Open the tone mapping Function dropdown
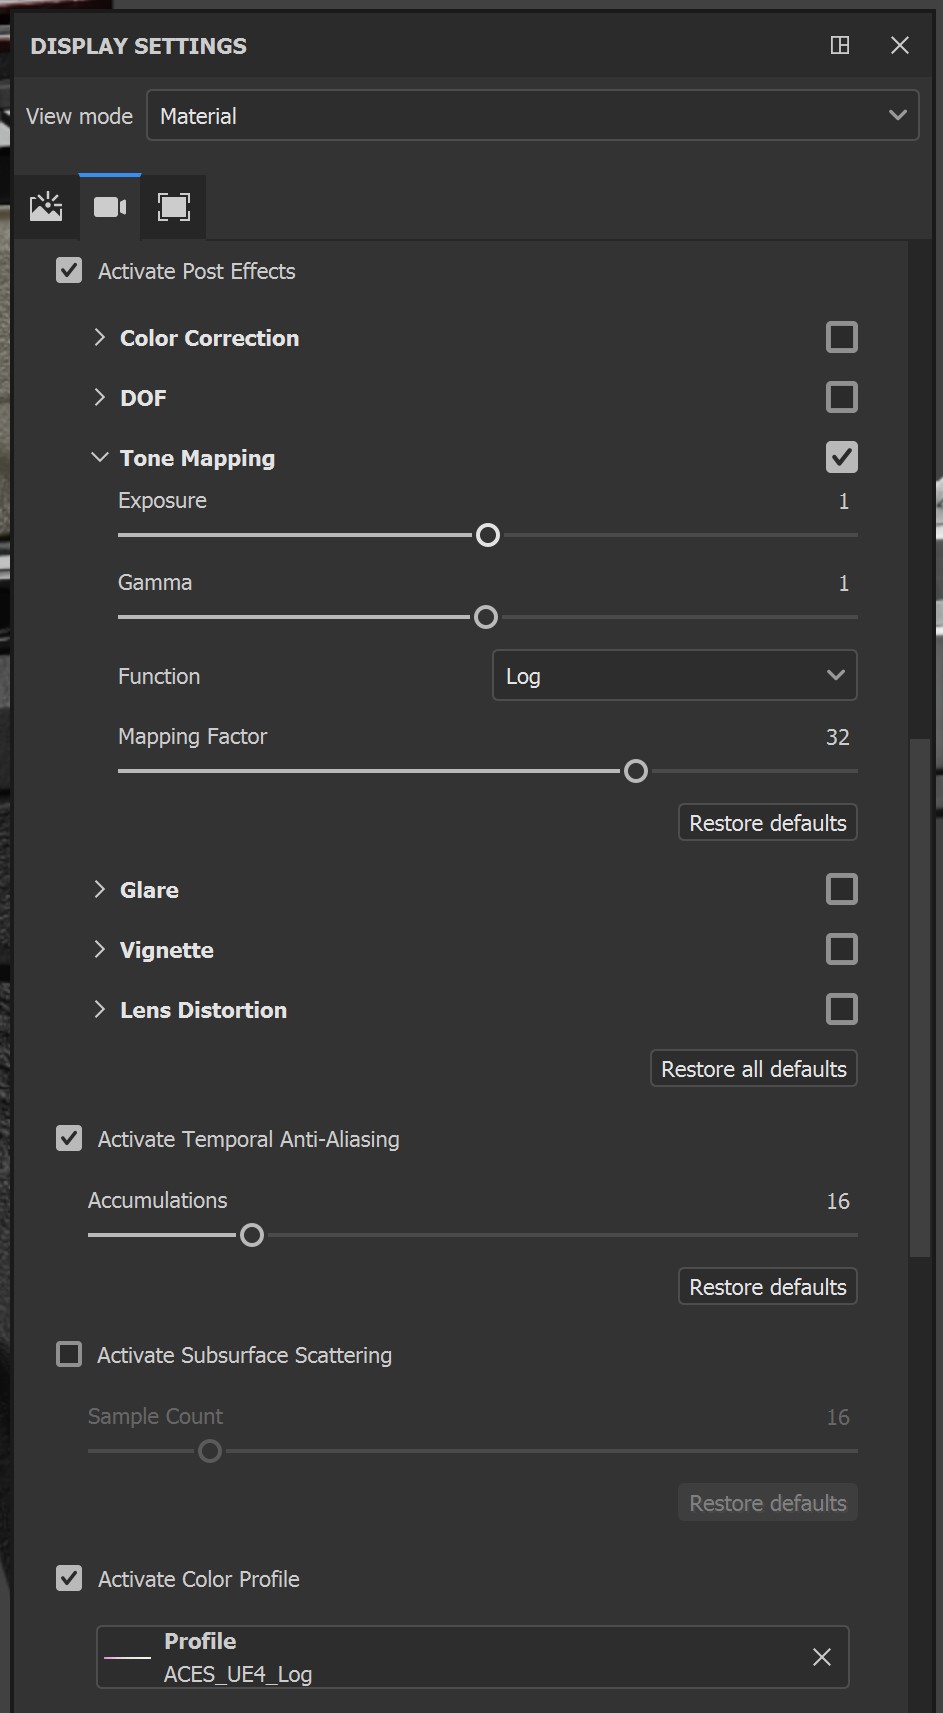Screen dimensions: 943x1713 click(x=674, y=676)
